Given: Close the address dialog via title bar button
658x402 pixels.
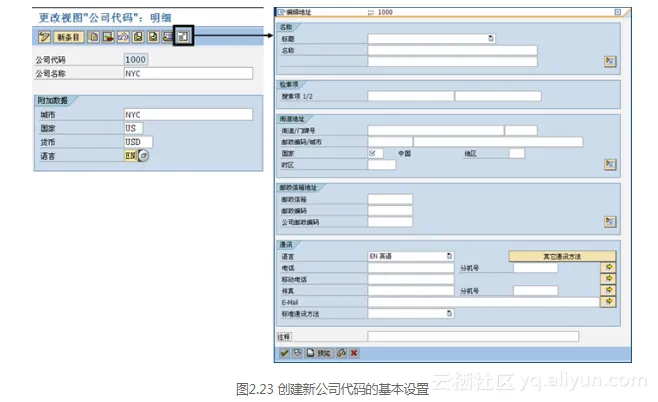Looking at the screenshot, I should 618,12.
